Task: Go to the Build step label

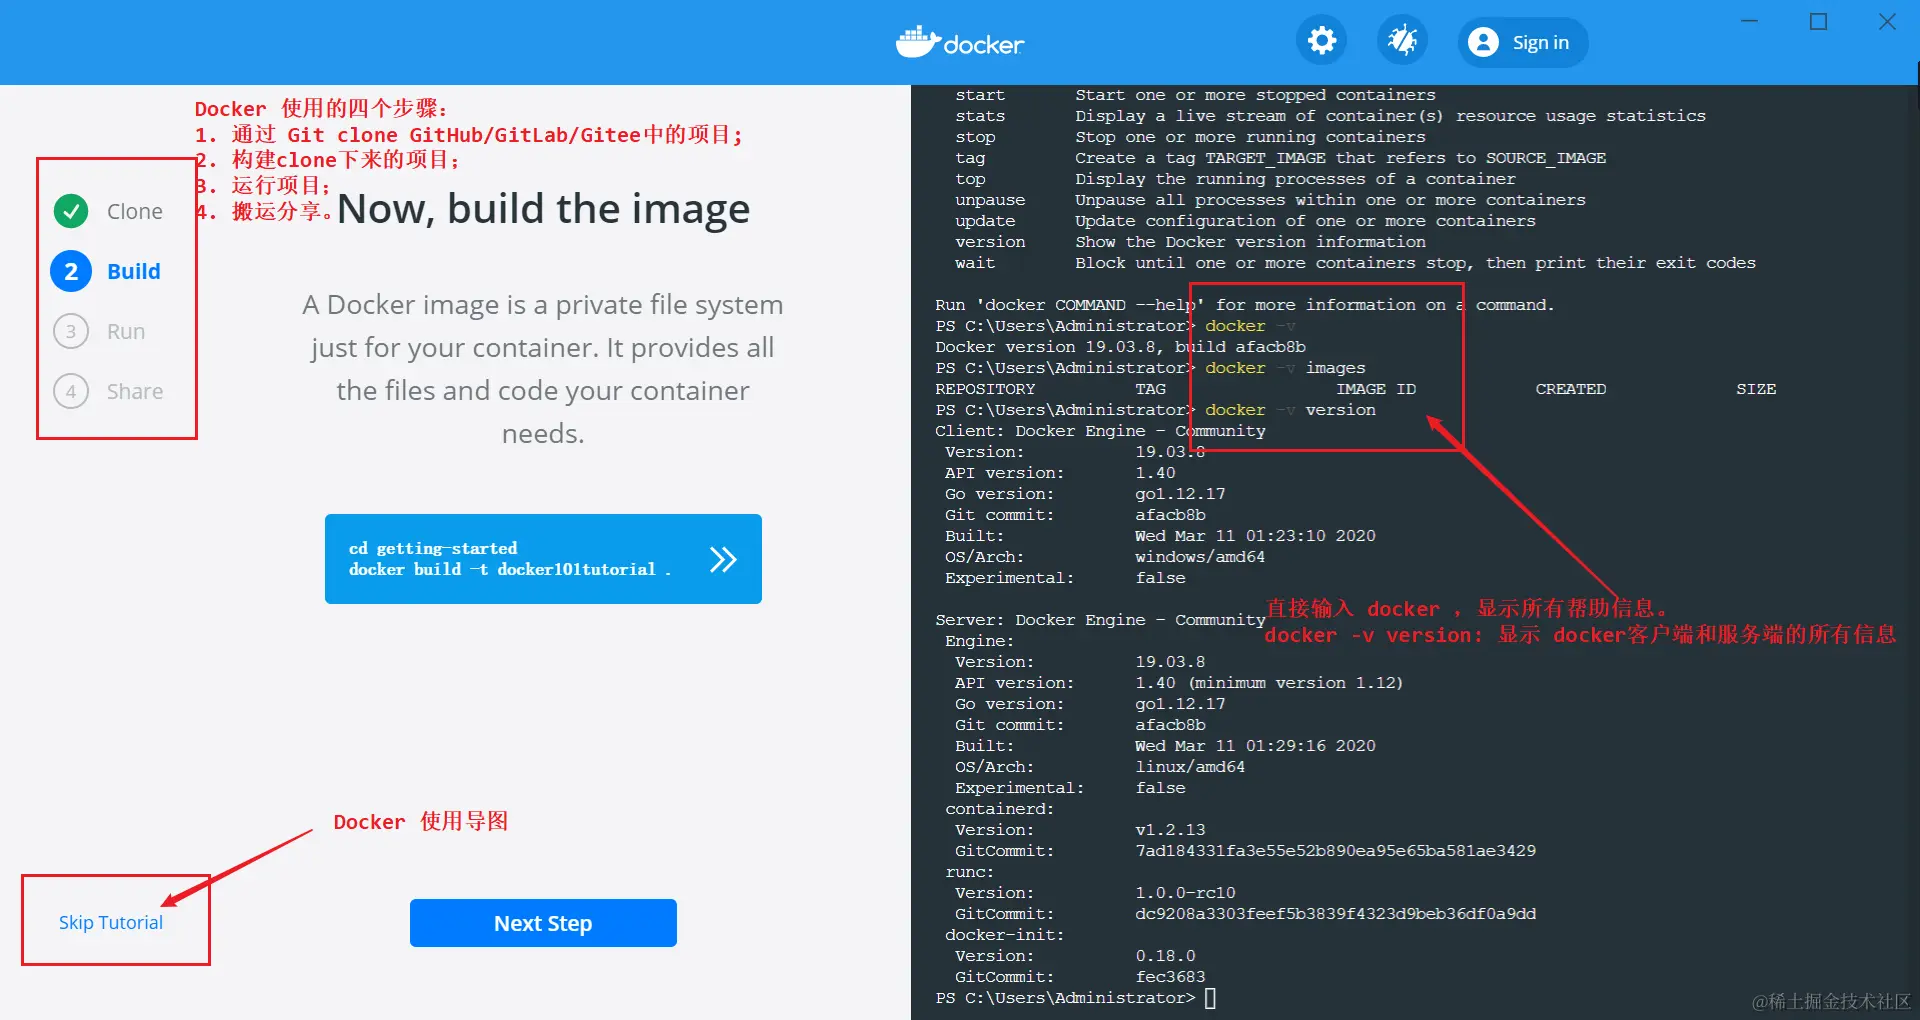Action: coord(134,271)
